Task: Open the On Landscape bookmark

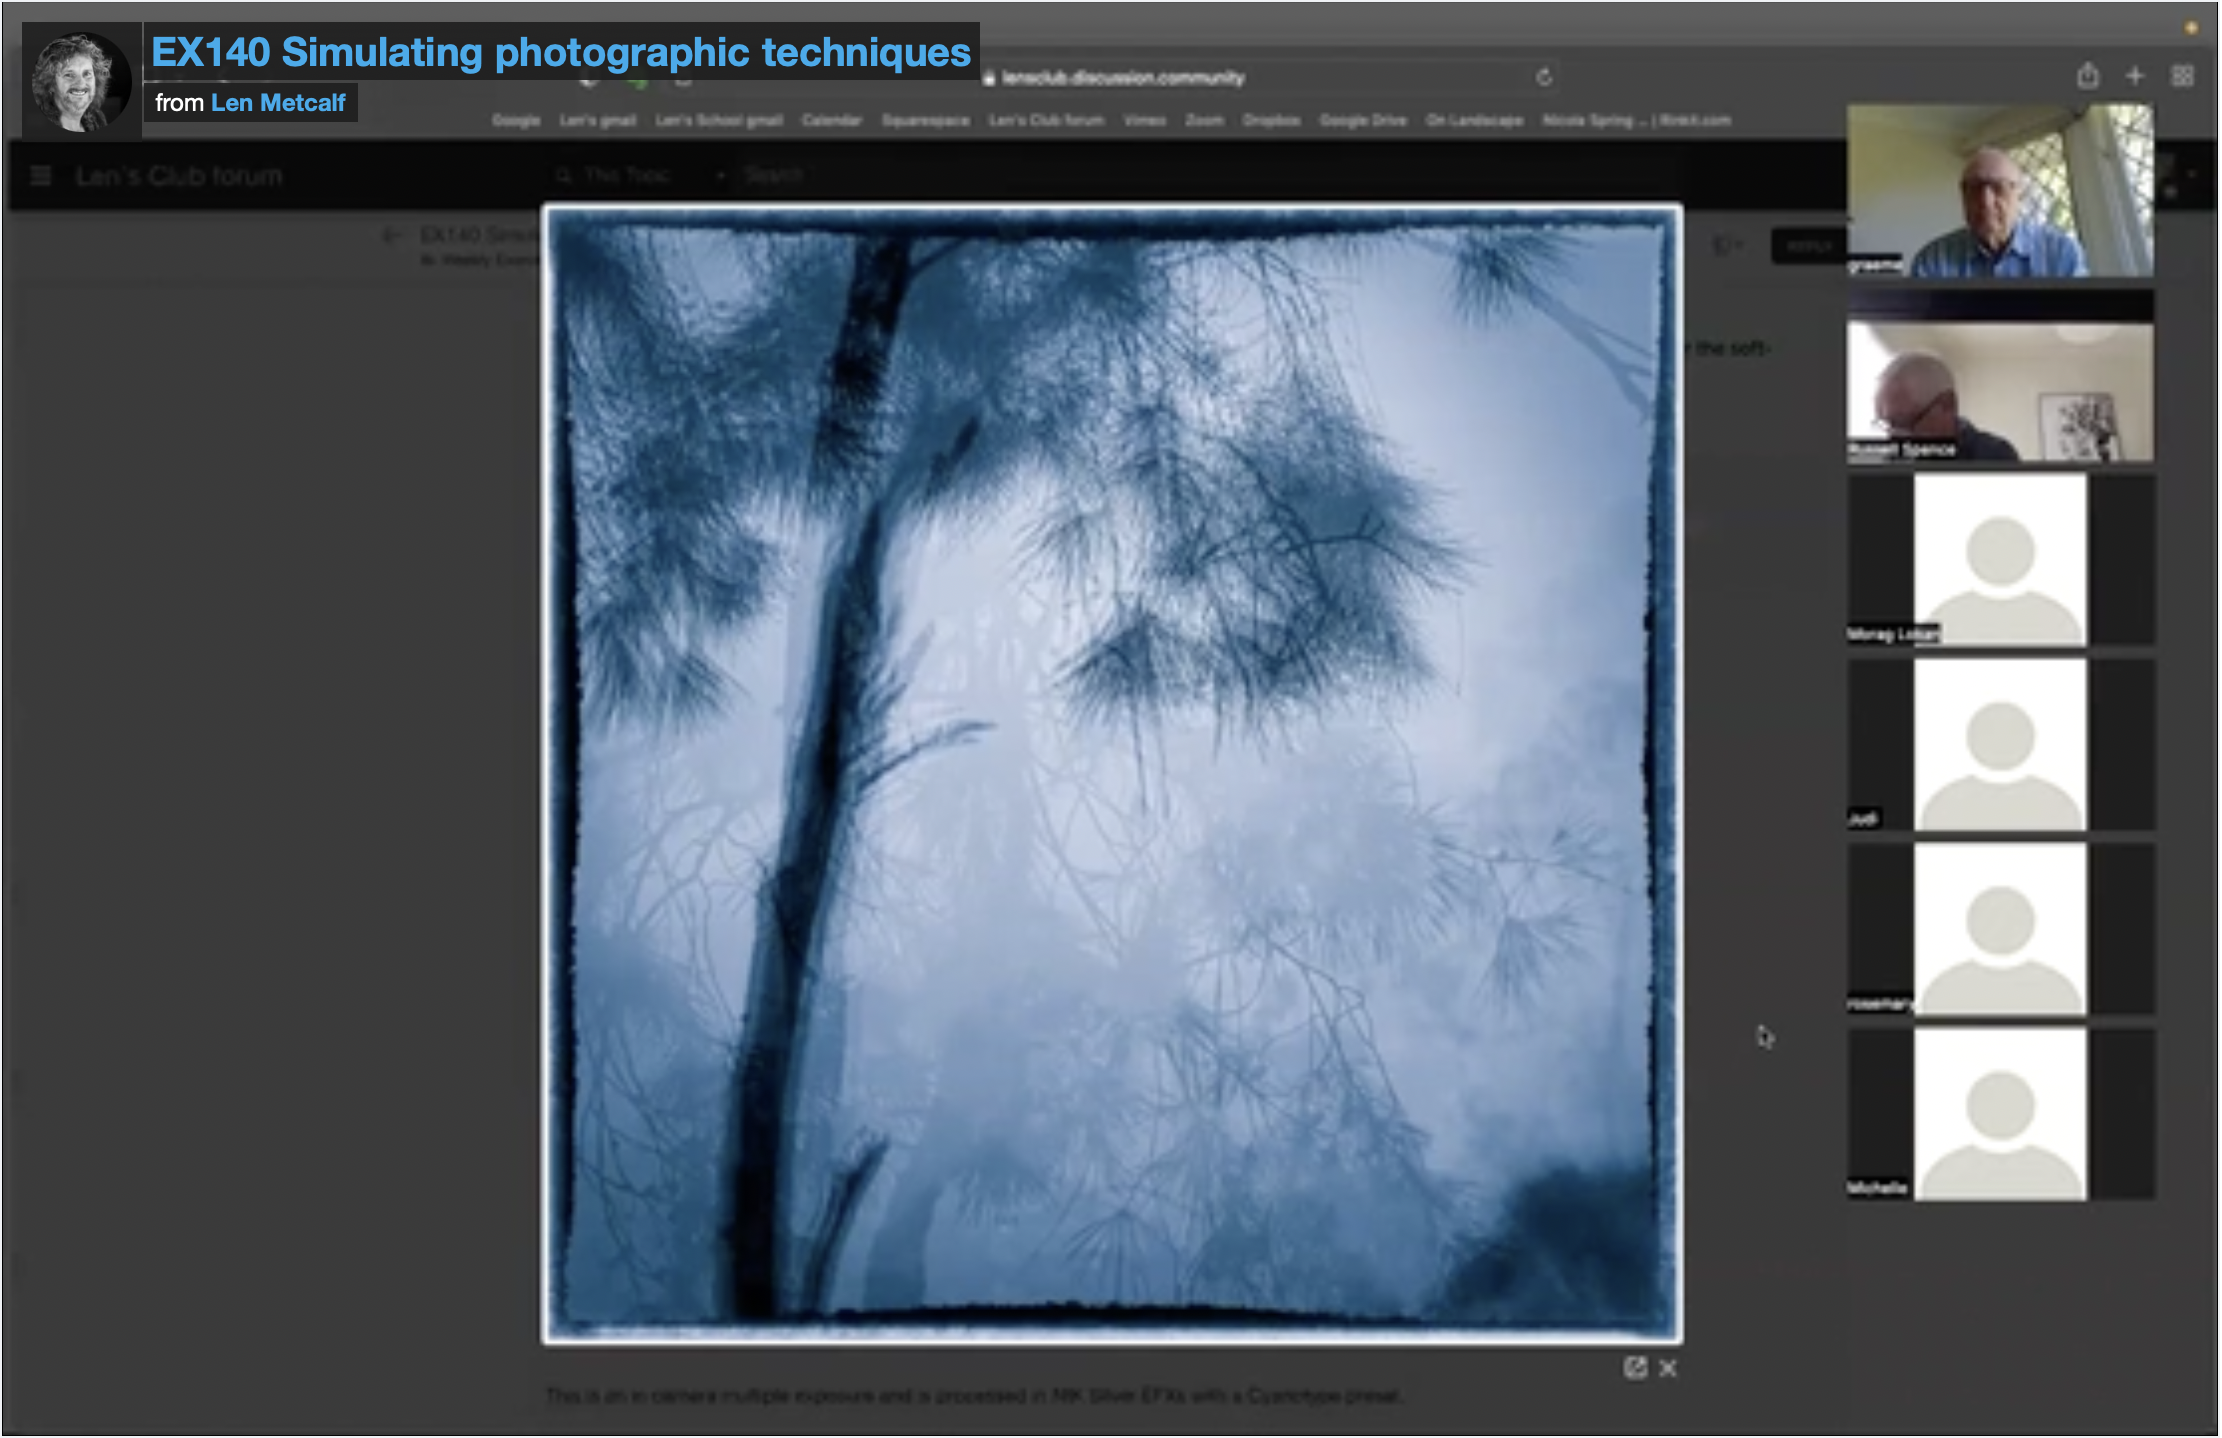Action: tap(1474, 120)
